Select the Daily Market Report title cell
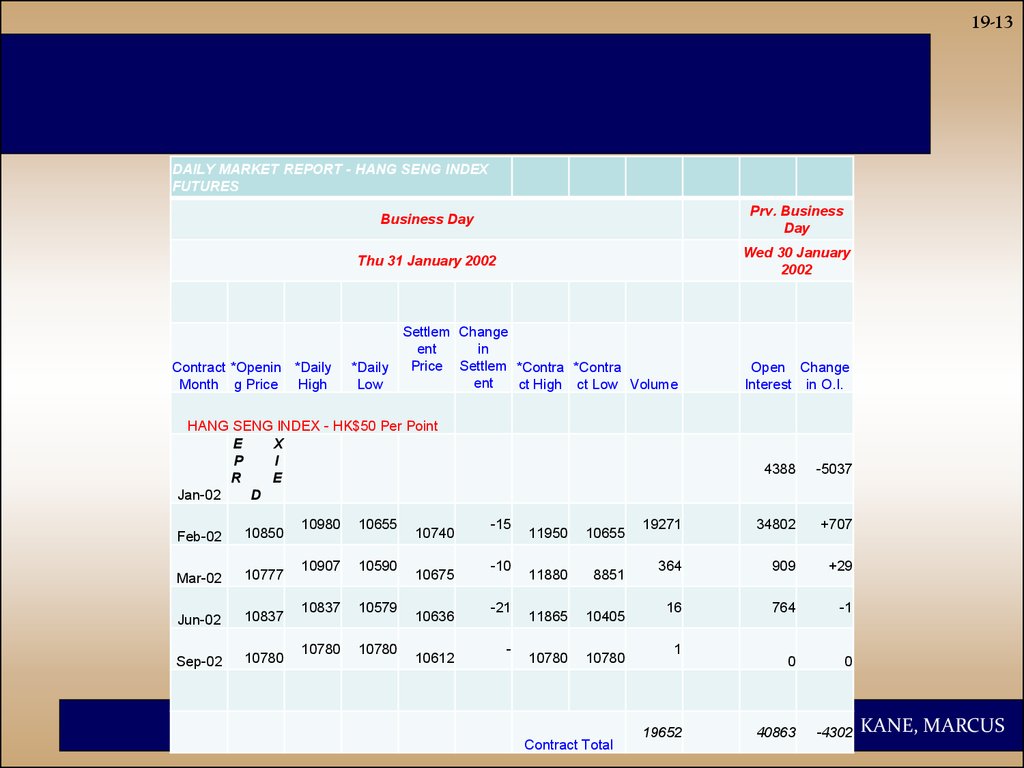The height and width of the screenshot is (768, 1024). (x=341, y=177)
